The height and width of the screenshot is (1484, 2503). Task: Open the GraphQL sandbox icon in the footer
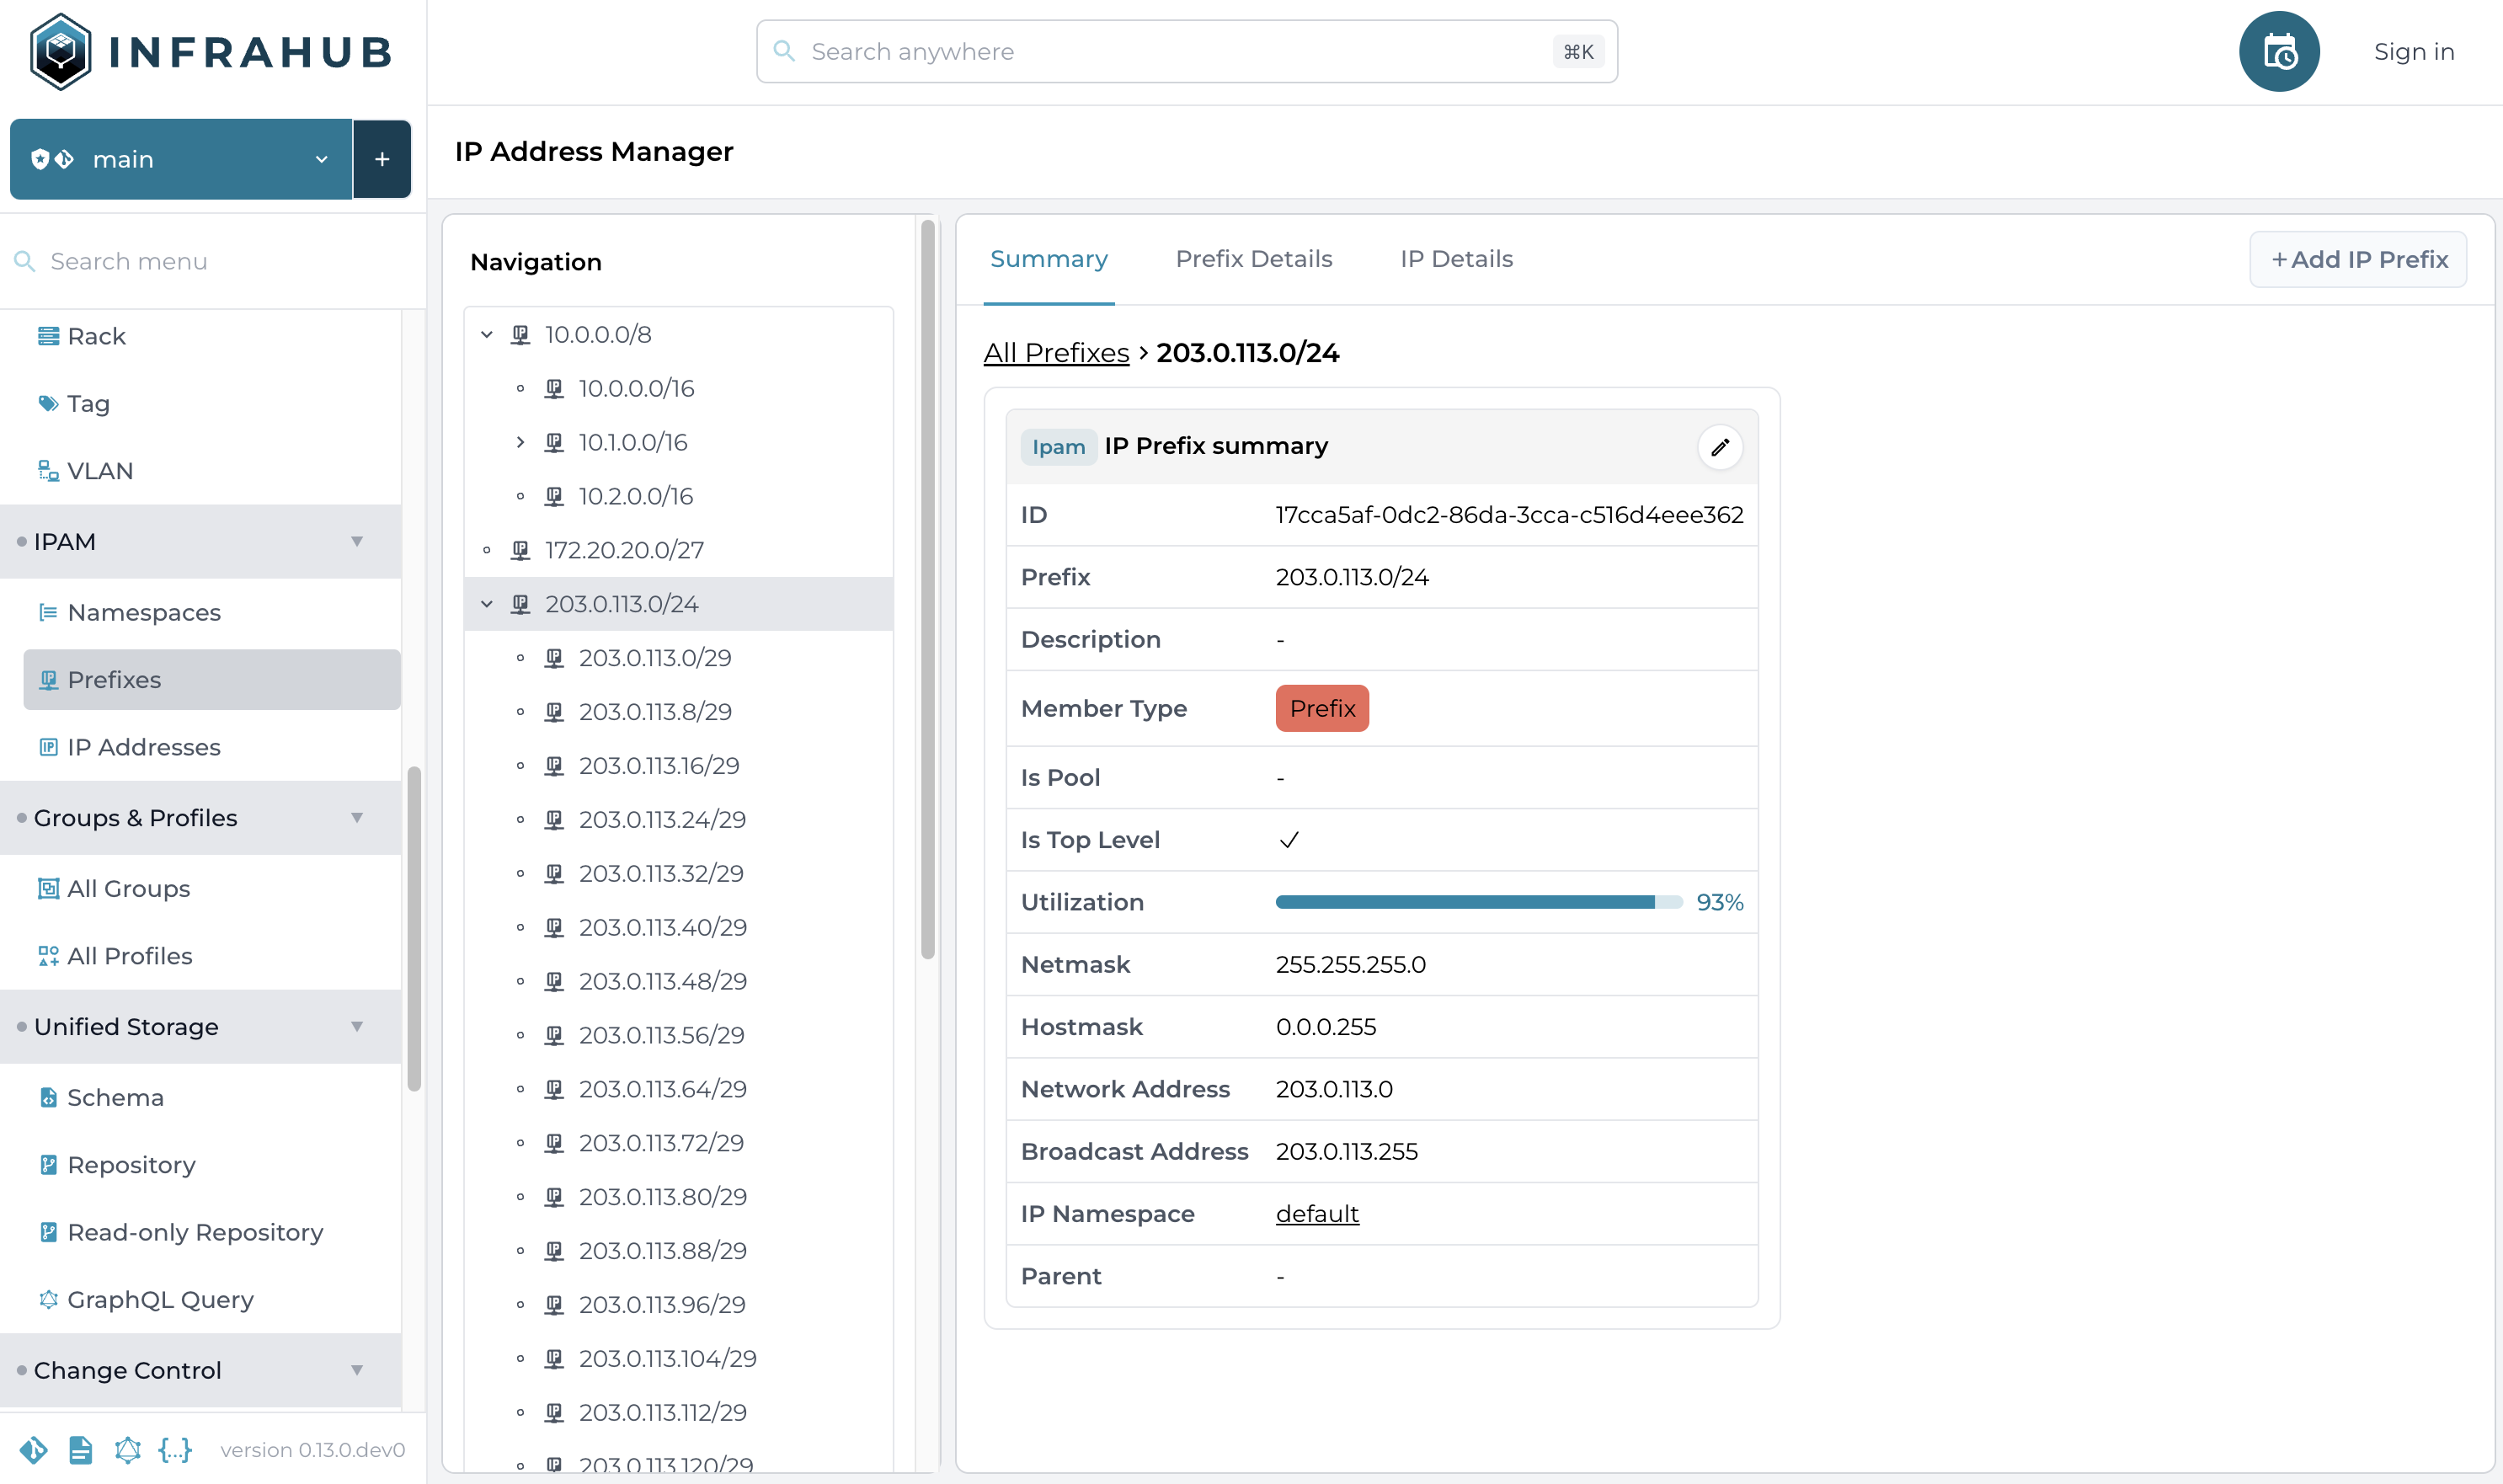point(127,1449)
